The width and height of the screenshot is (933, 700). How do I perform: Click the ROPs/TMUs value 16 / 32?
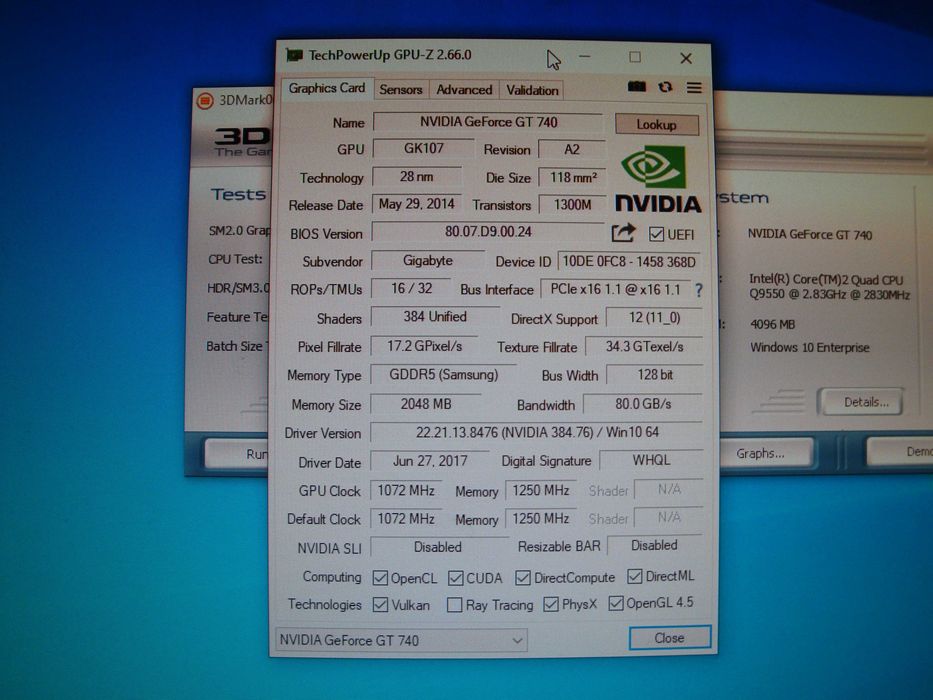tap(411, 289)
